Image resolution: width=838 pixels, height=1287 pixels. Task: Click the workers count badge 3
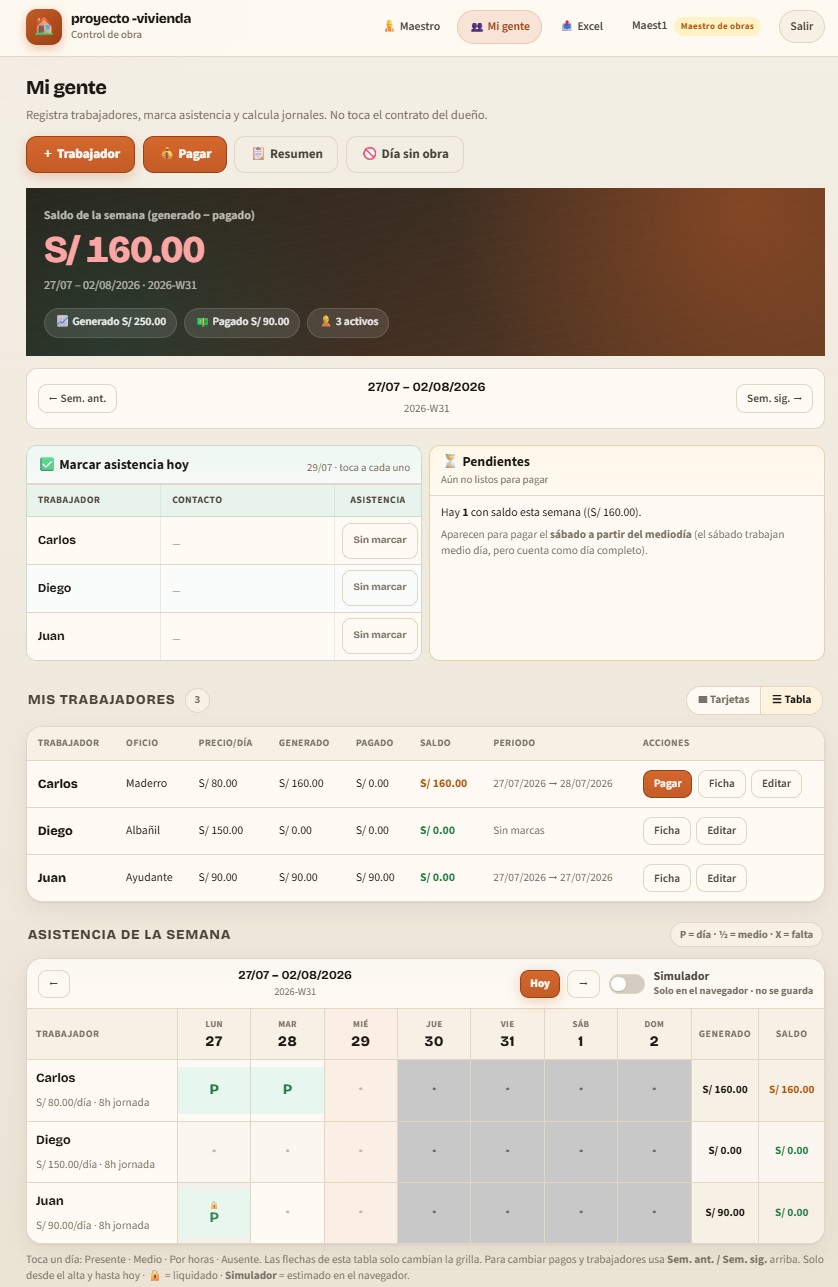197,700
